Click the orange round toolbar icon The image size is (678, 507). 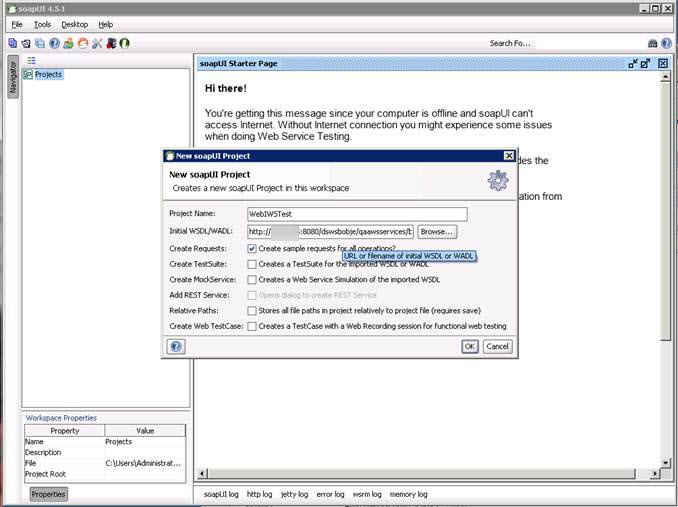(83, 43)
